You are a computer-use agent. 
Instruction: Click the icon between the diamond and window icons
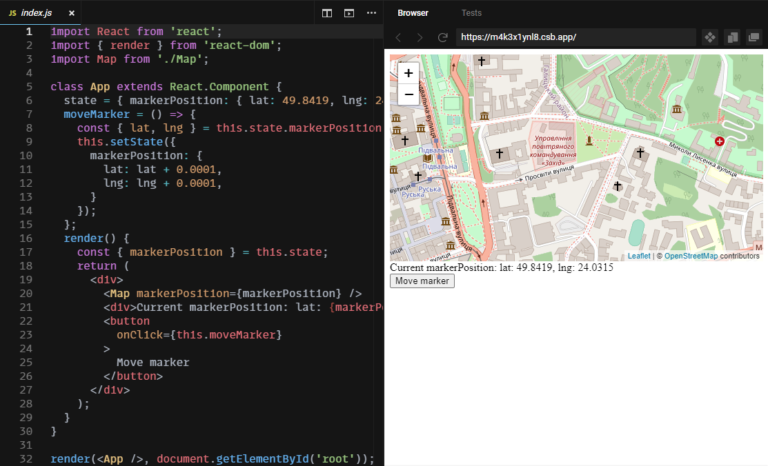(x=732, y=37)
